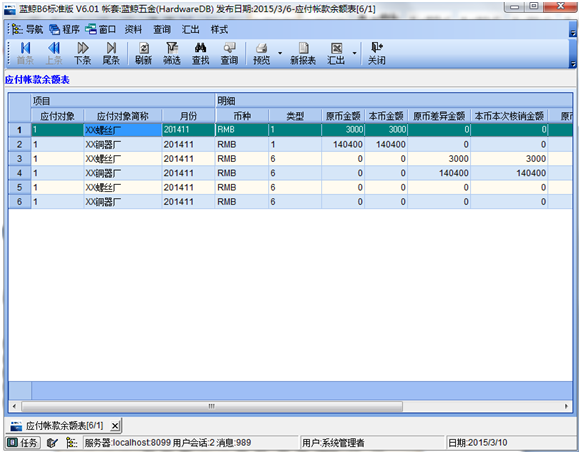Refresh the table with 刷新
The image size is (581, 454).
pyautogui.click(x=143, y=53)
